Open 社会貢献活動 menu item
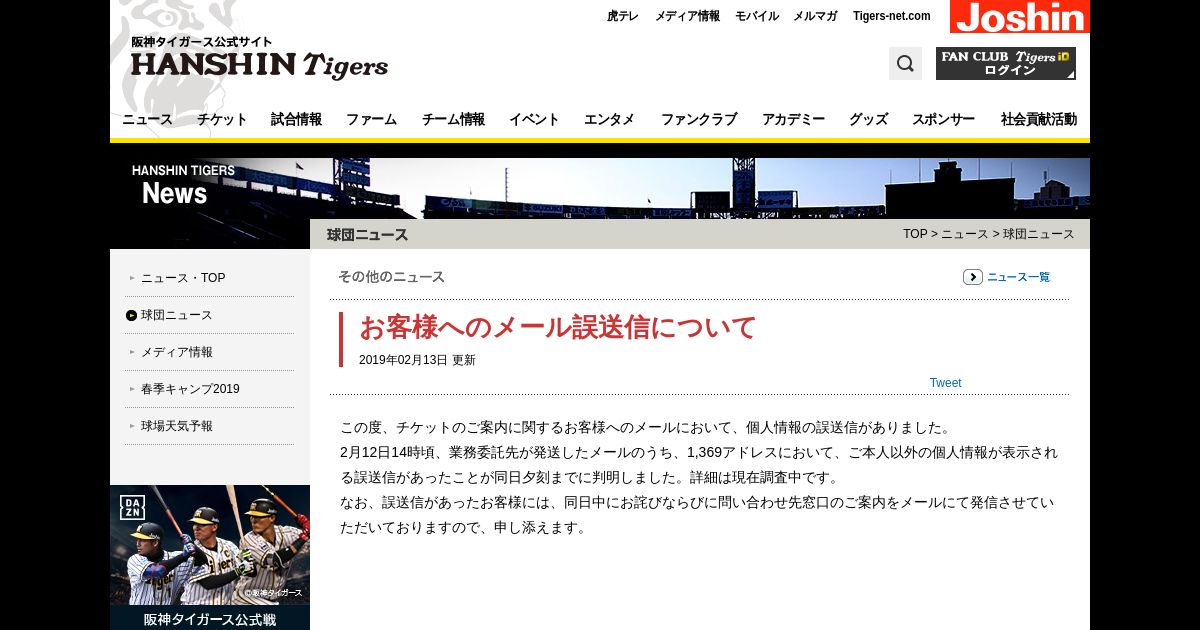The width and height of the screenshot is (1200, 630). pyautogui.click(x=1039, y=119)
